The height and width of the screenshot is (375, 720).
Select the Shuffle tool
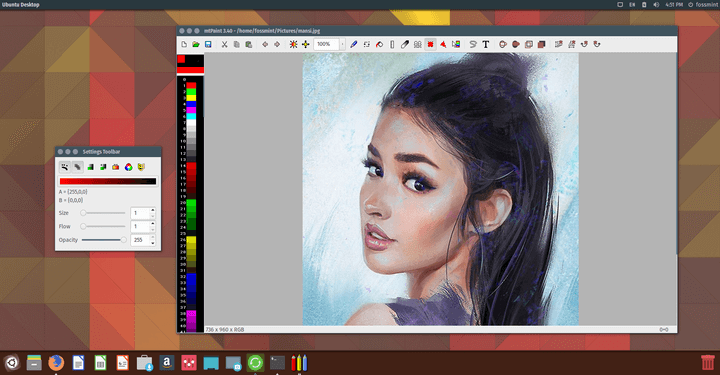tap(366, 45)
